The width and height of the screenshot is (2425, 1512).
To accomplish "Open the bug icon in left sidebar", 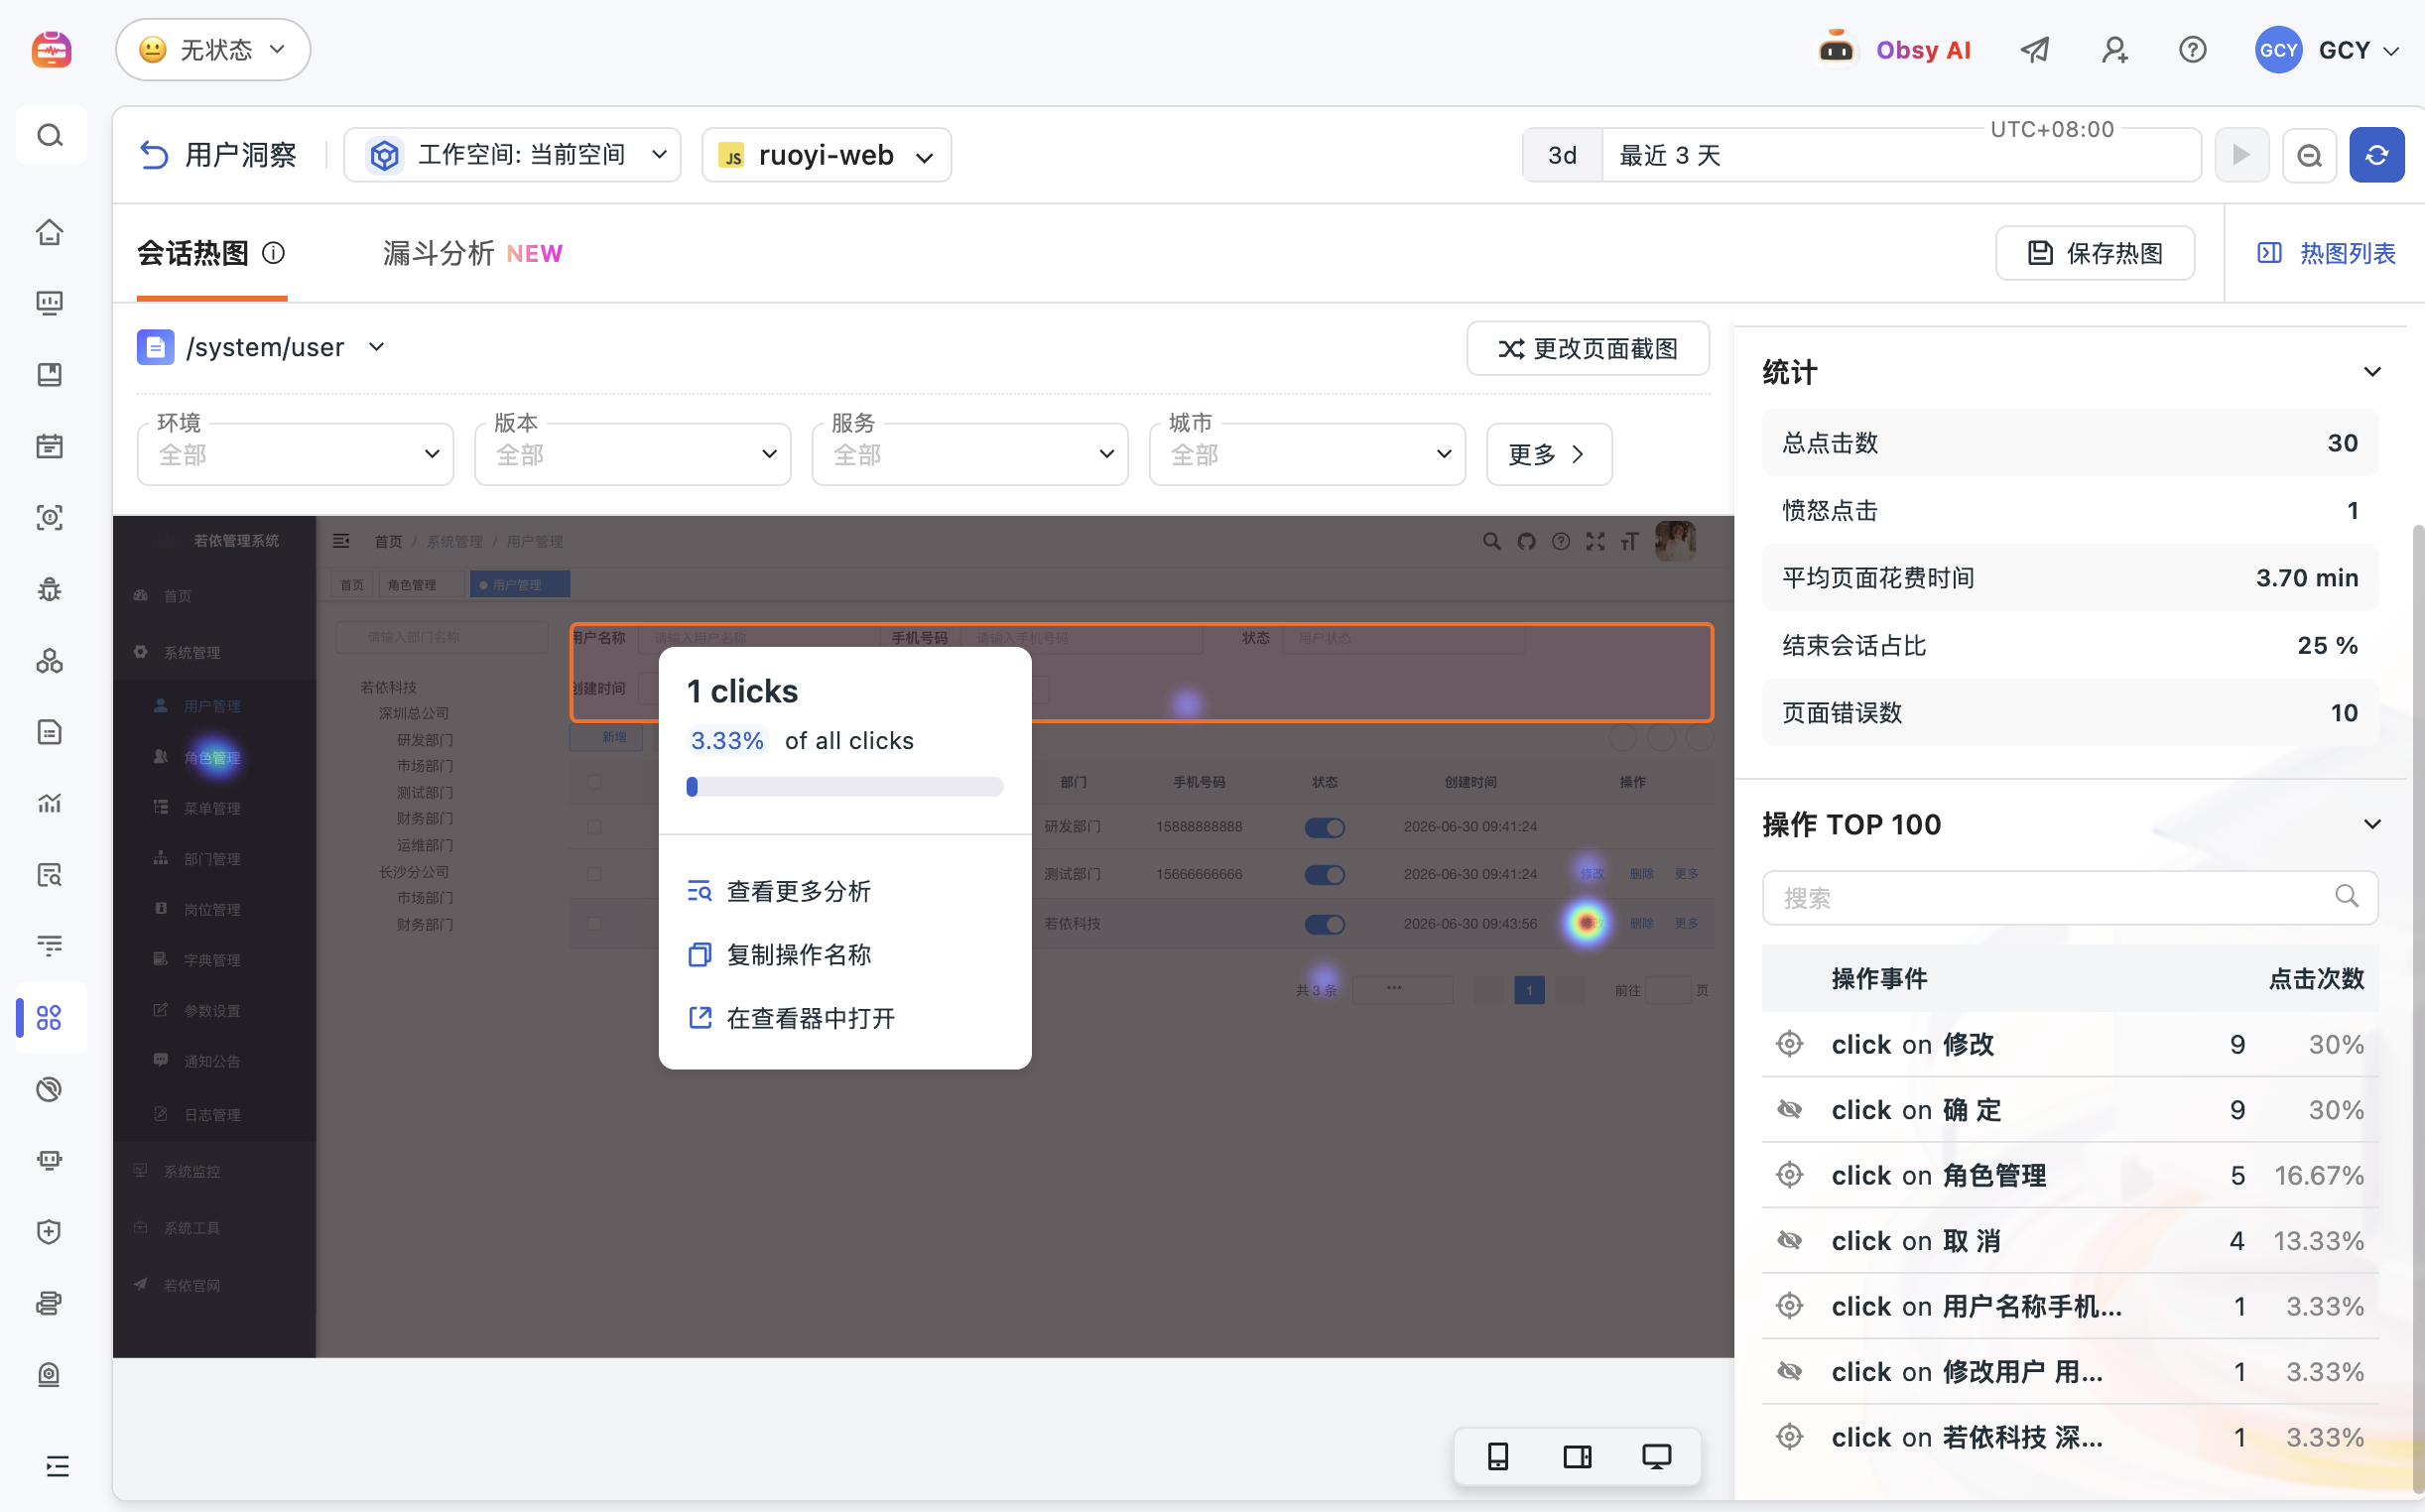I will click(50, 589).
